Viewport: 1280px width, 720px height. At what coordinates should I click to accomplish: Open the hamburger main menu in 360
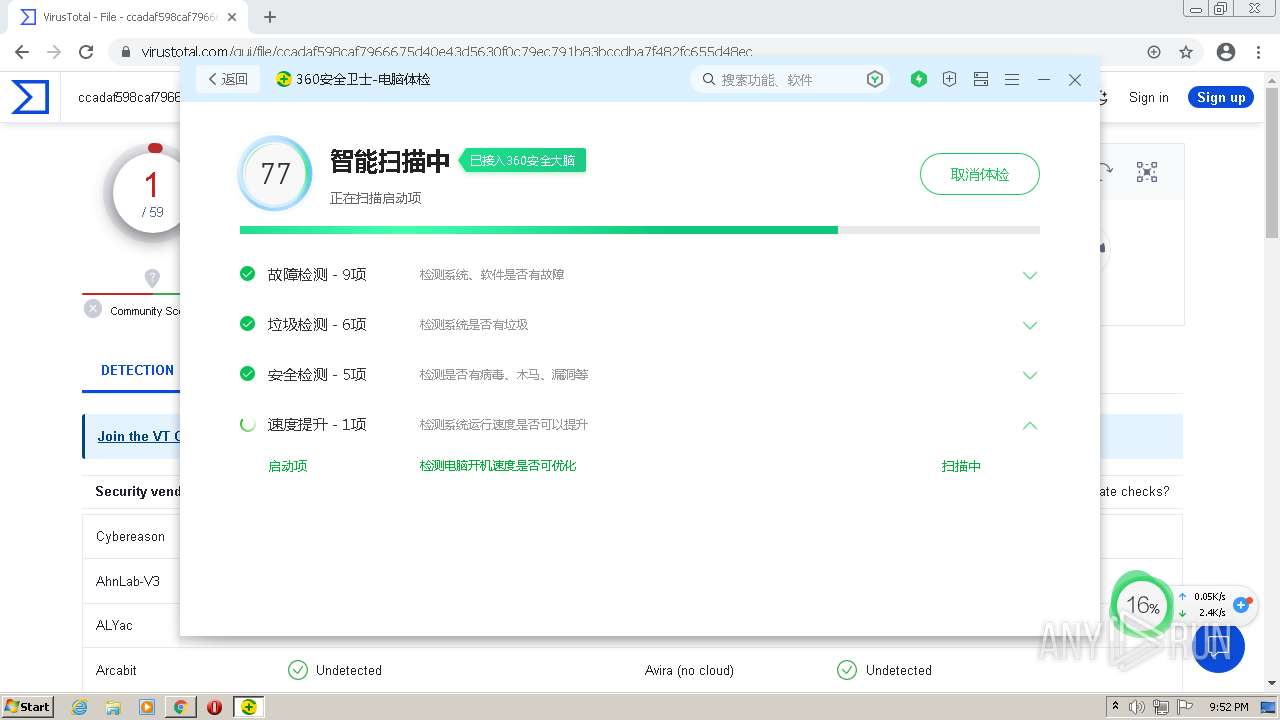[x=1012, y=79]
